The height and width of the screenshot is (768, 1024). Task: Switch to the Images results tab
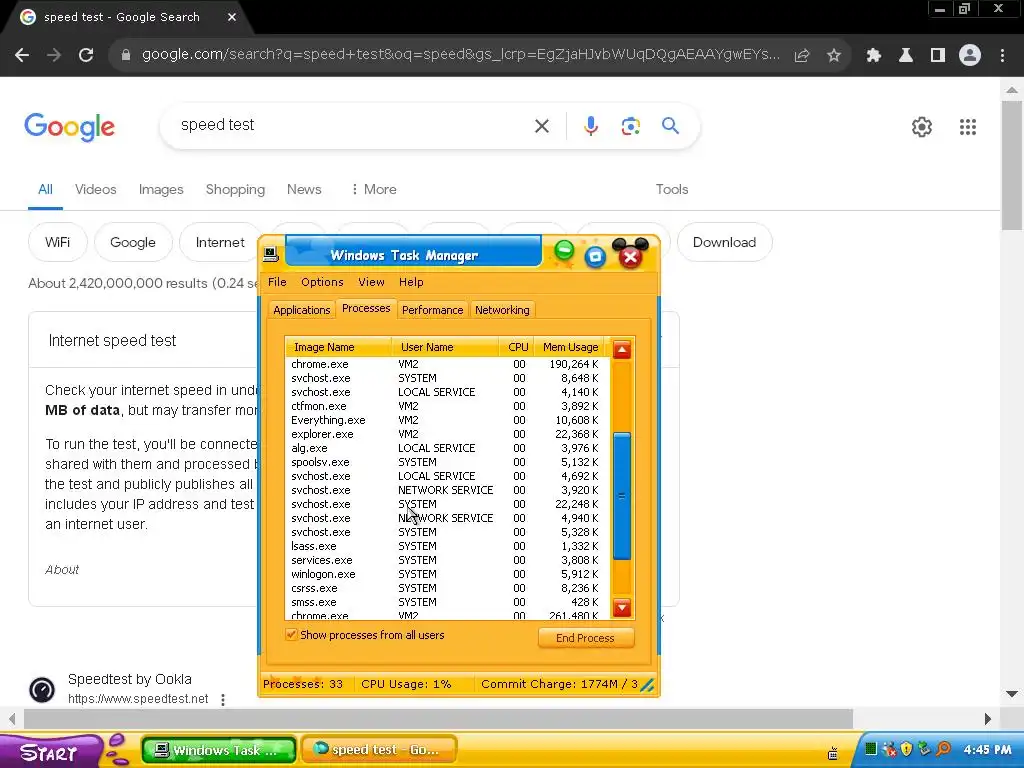click(161, 189)
